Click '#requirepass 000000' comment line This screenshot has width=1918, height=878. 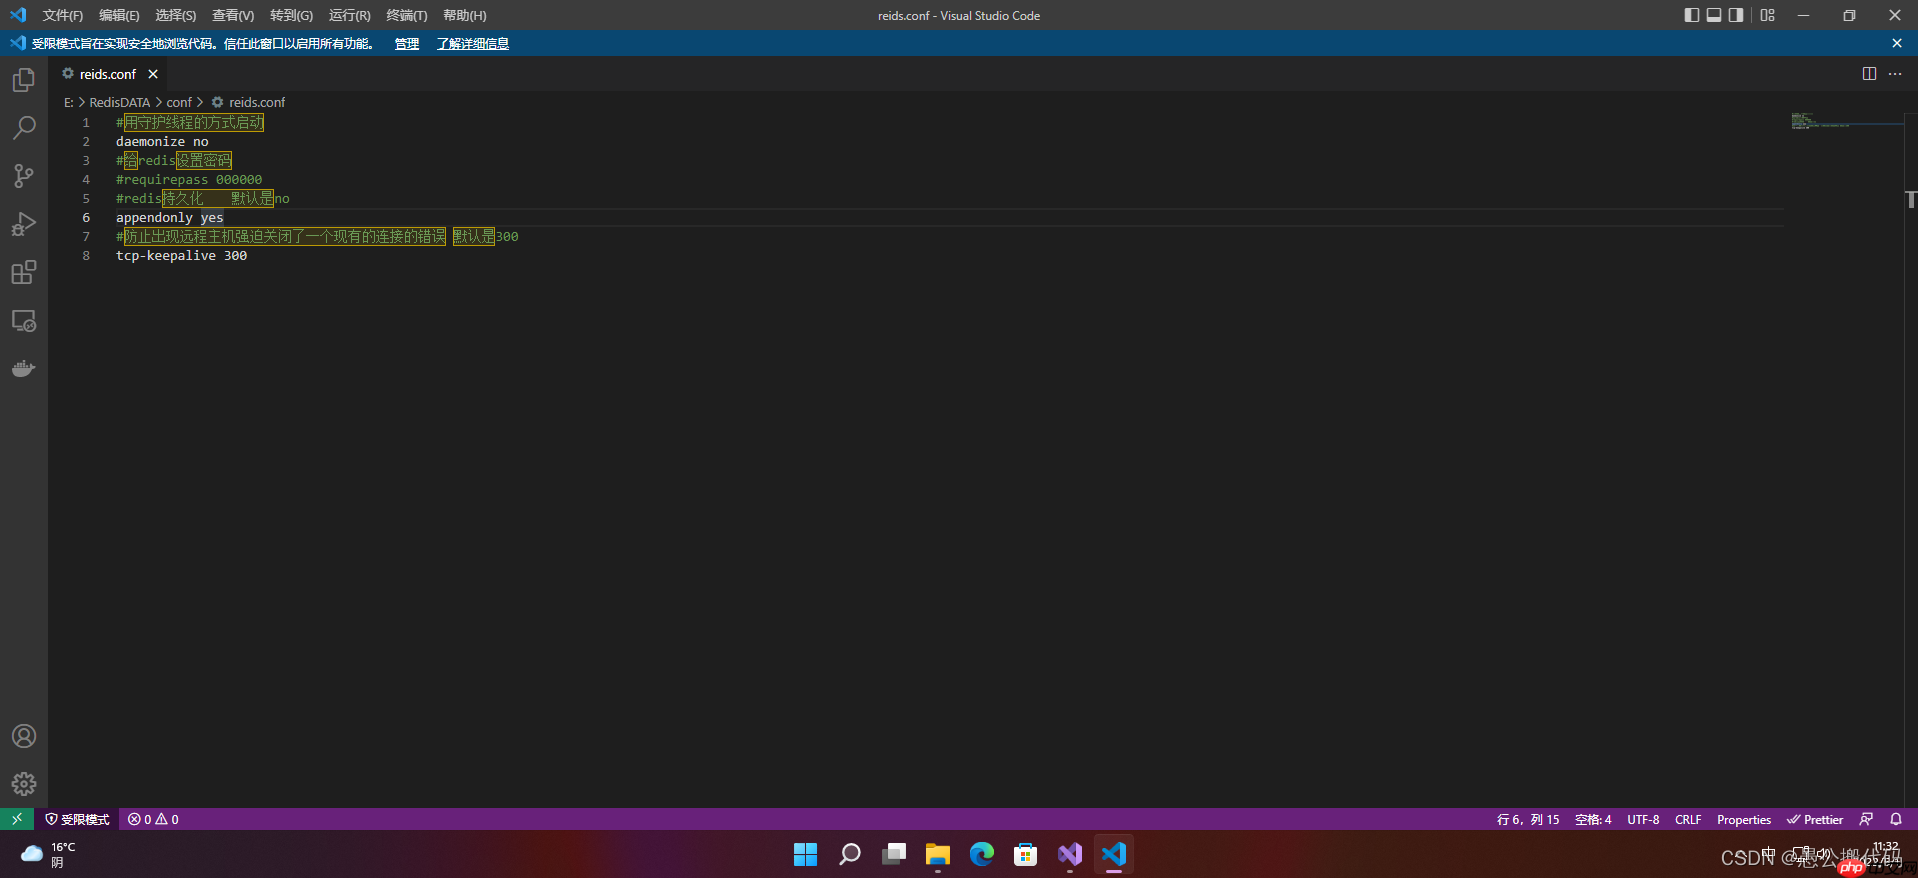pos(189,179)
